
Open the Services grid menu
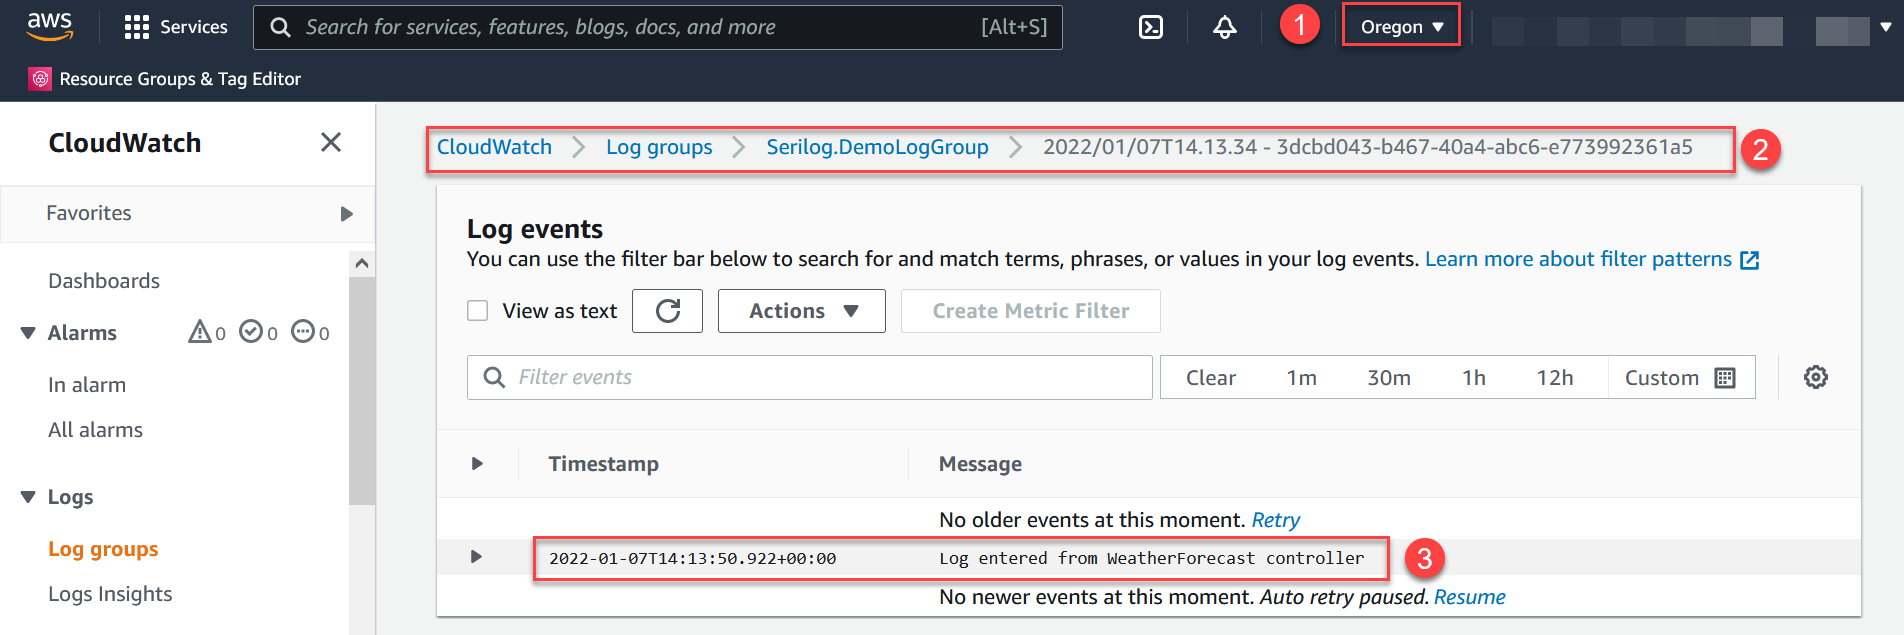tap(137, 27)
